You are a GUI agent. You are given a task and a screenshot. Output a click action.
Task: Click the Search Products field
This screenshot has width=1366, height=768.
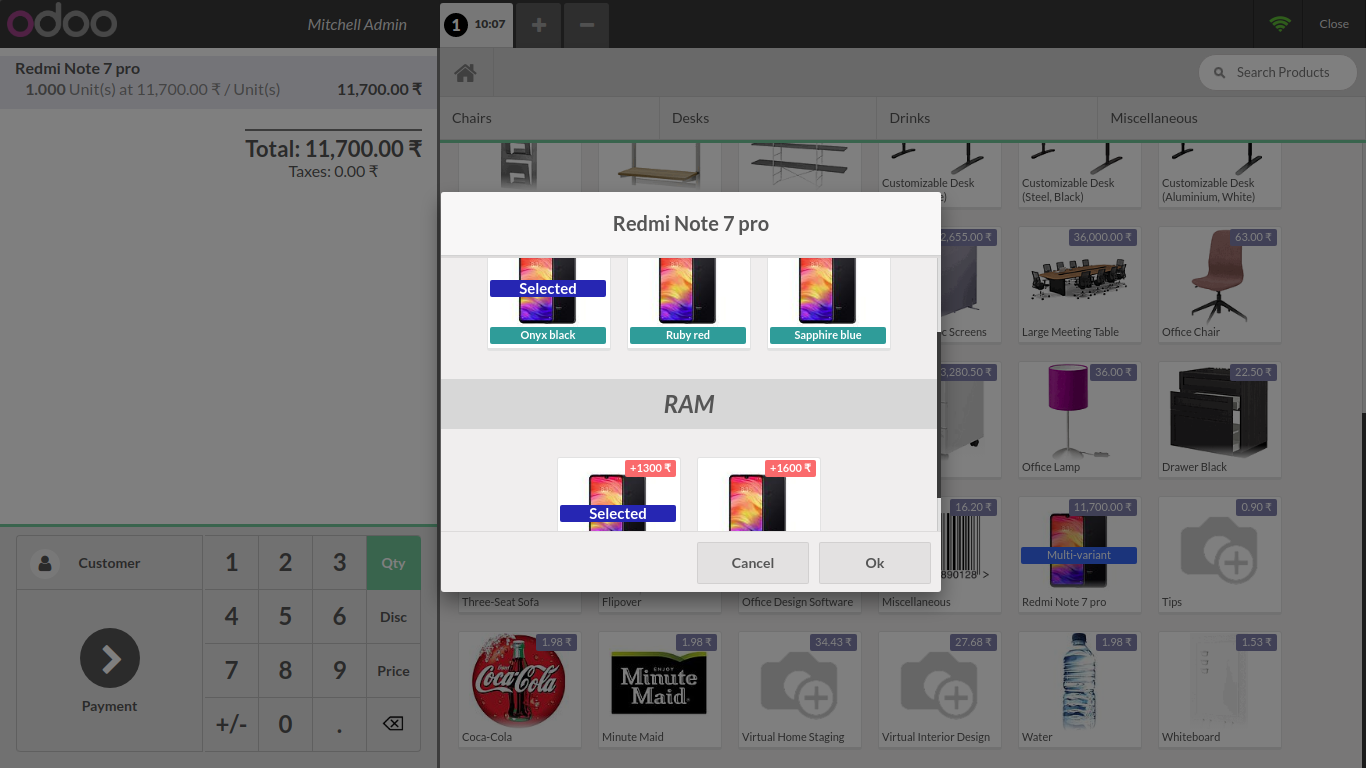point(1278,73)
